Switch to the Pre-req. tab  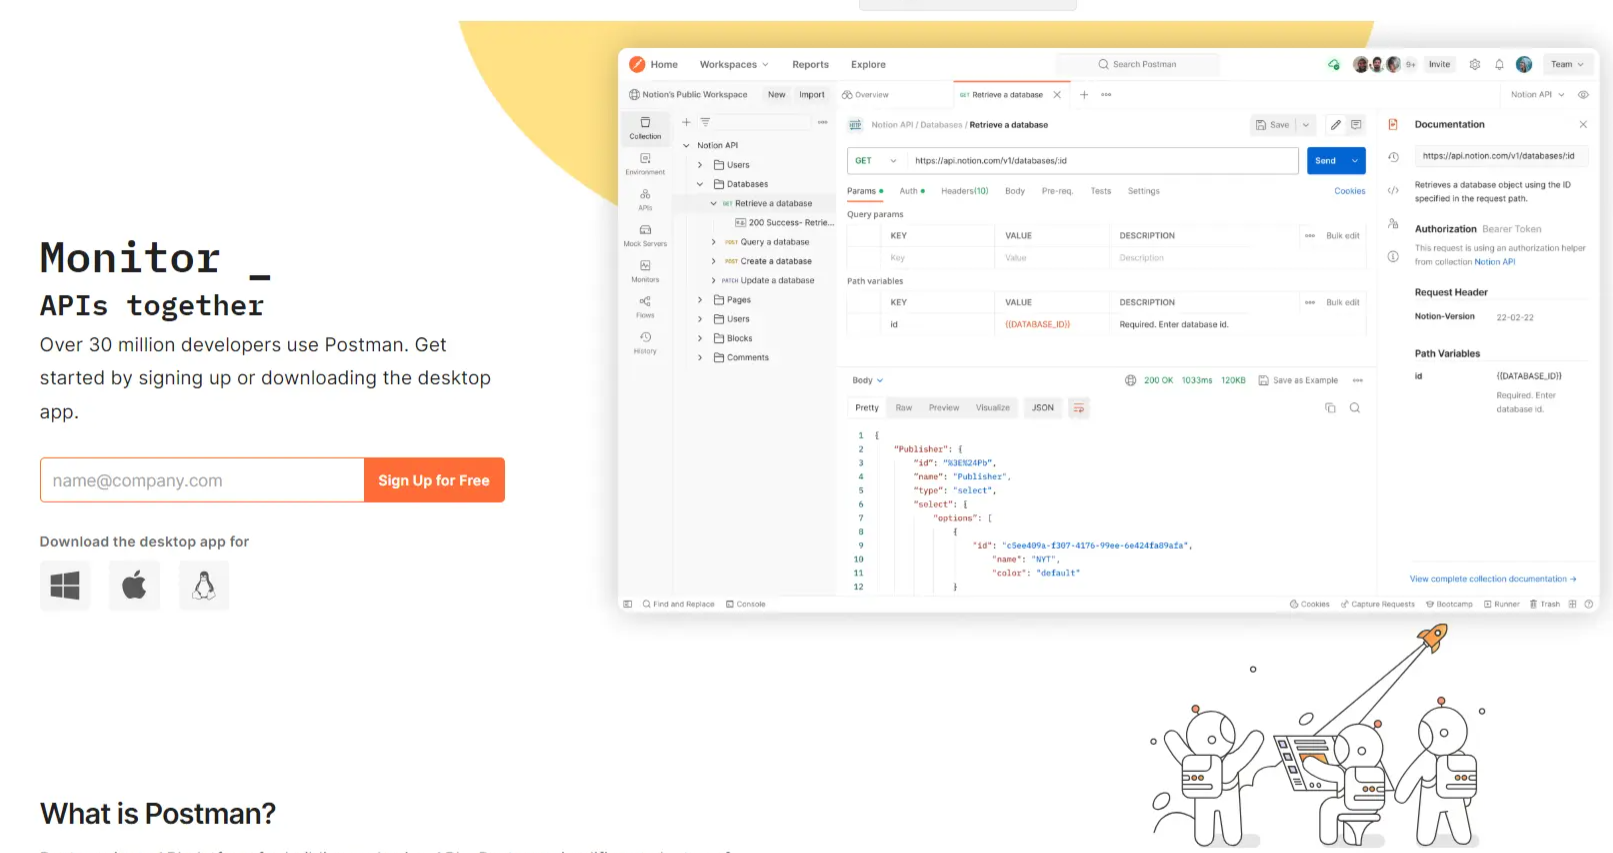(1057, 191)
